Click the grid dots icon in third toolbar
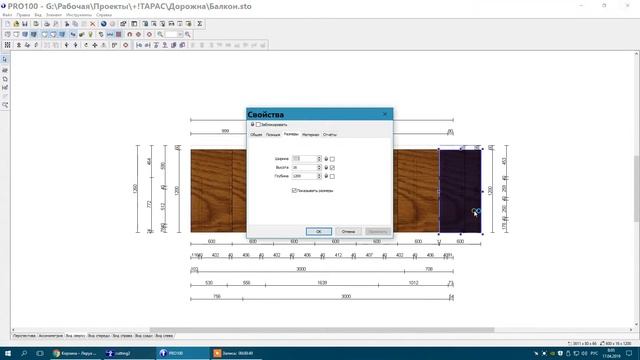This screenshot has height=360, width=640. [7, 45]
